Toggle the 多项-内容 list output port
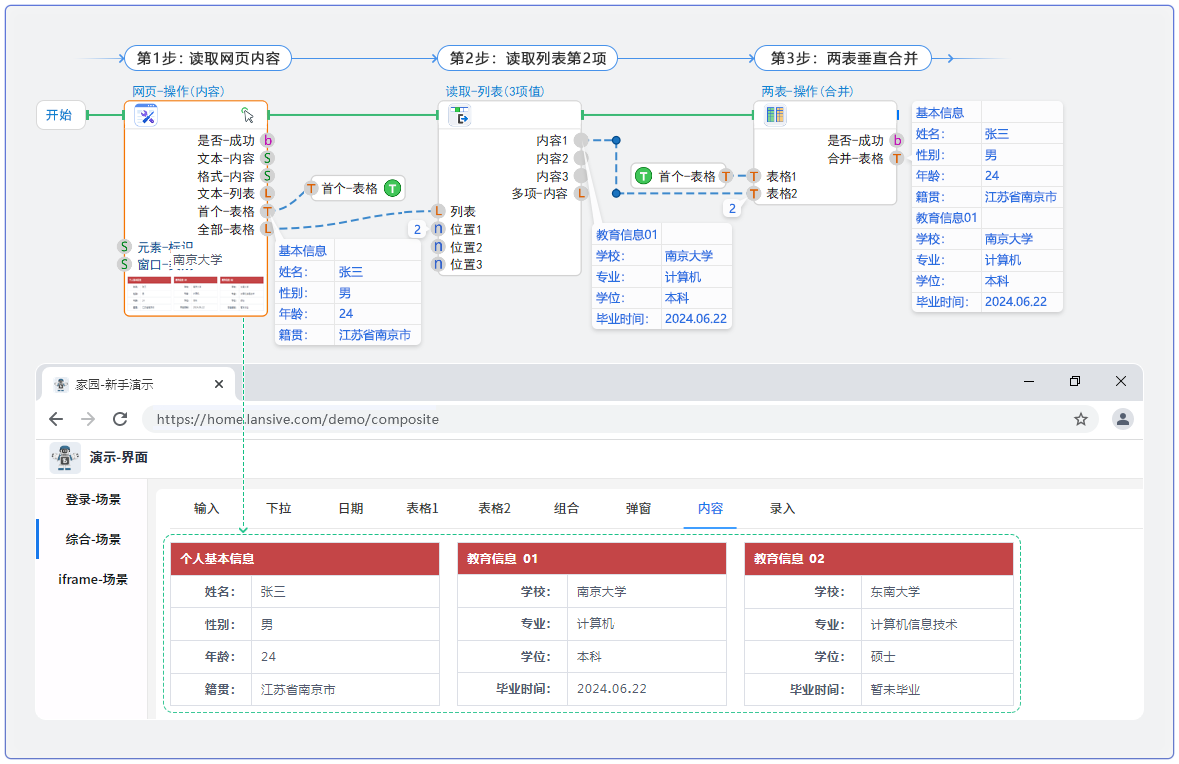 581,194
